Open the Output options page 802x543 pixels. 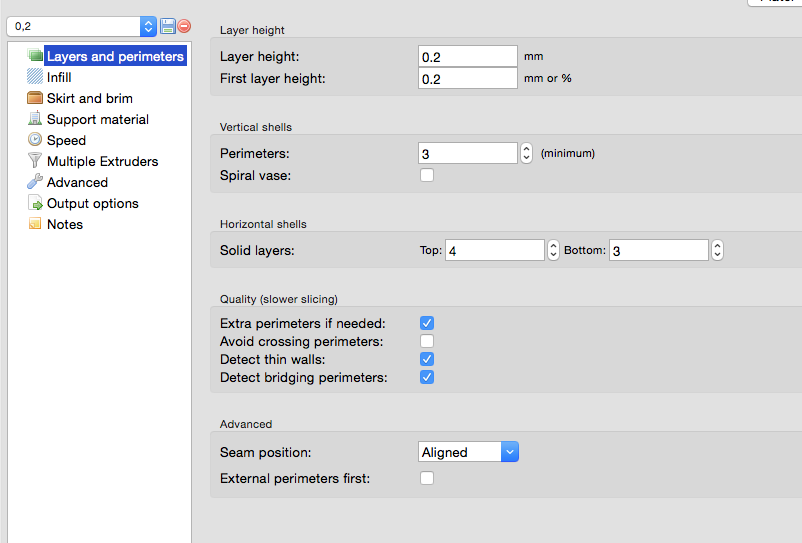tap(92, 203)
